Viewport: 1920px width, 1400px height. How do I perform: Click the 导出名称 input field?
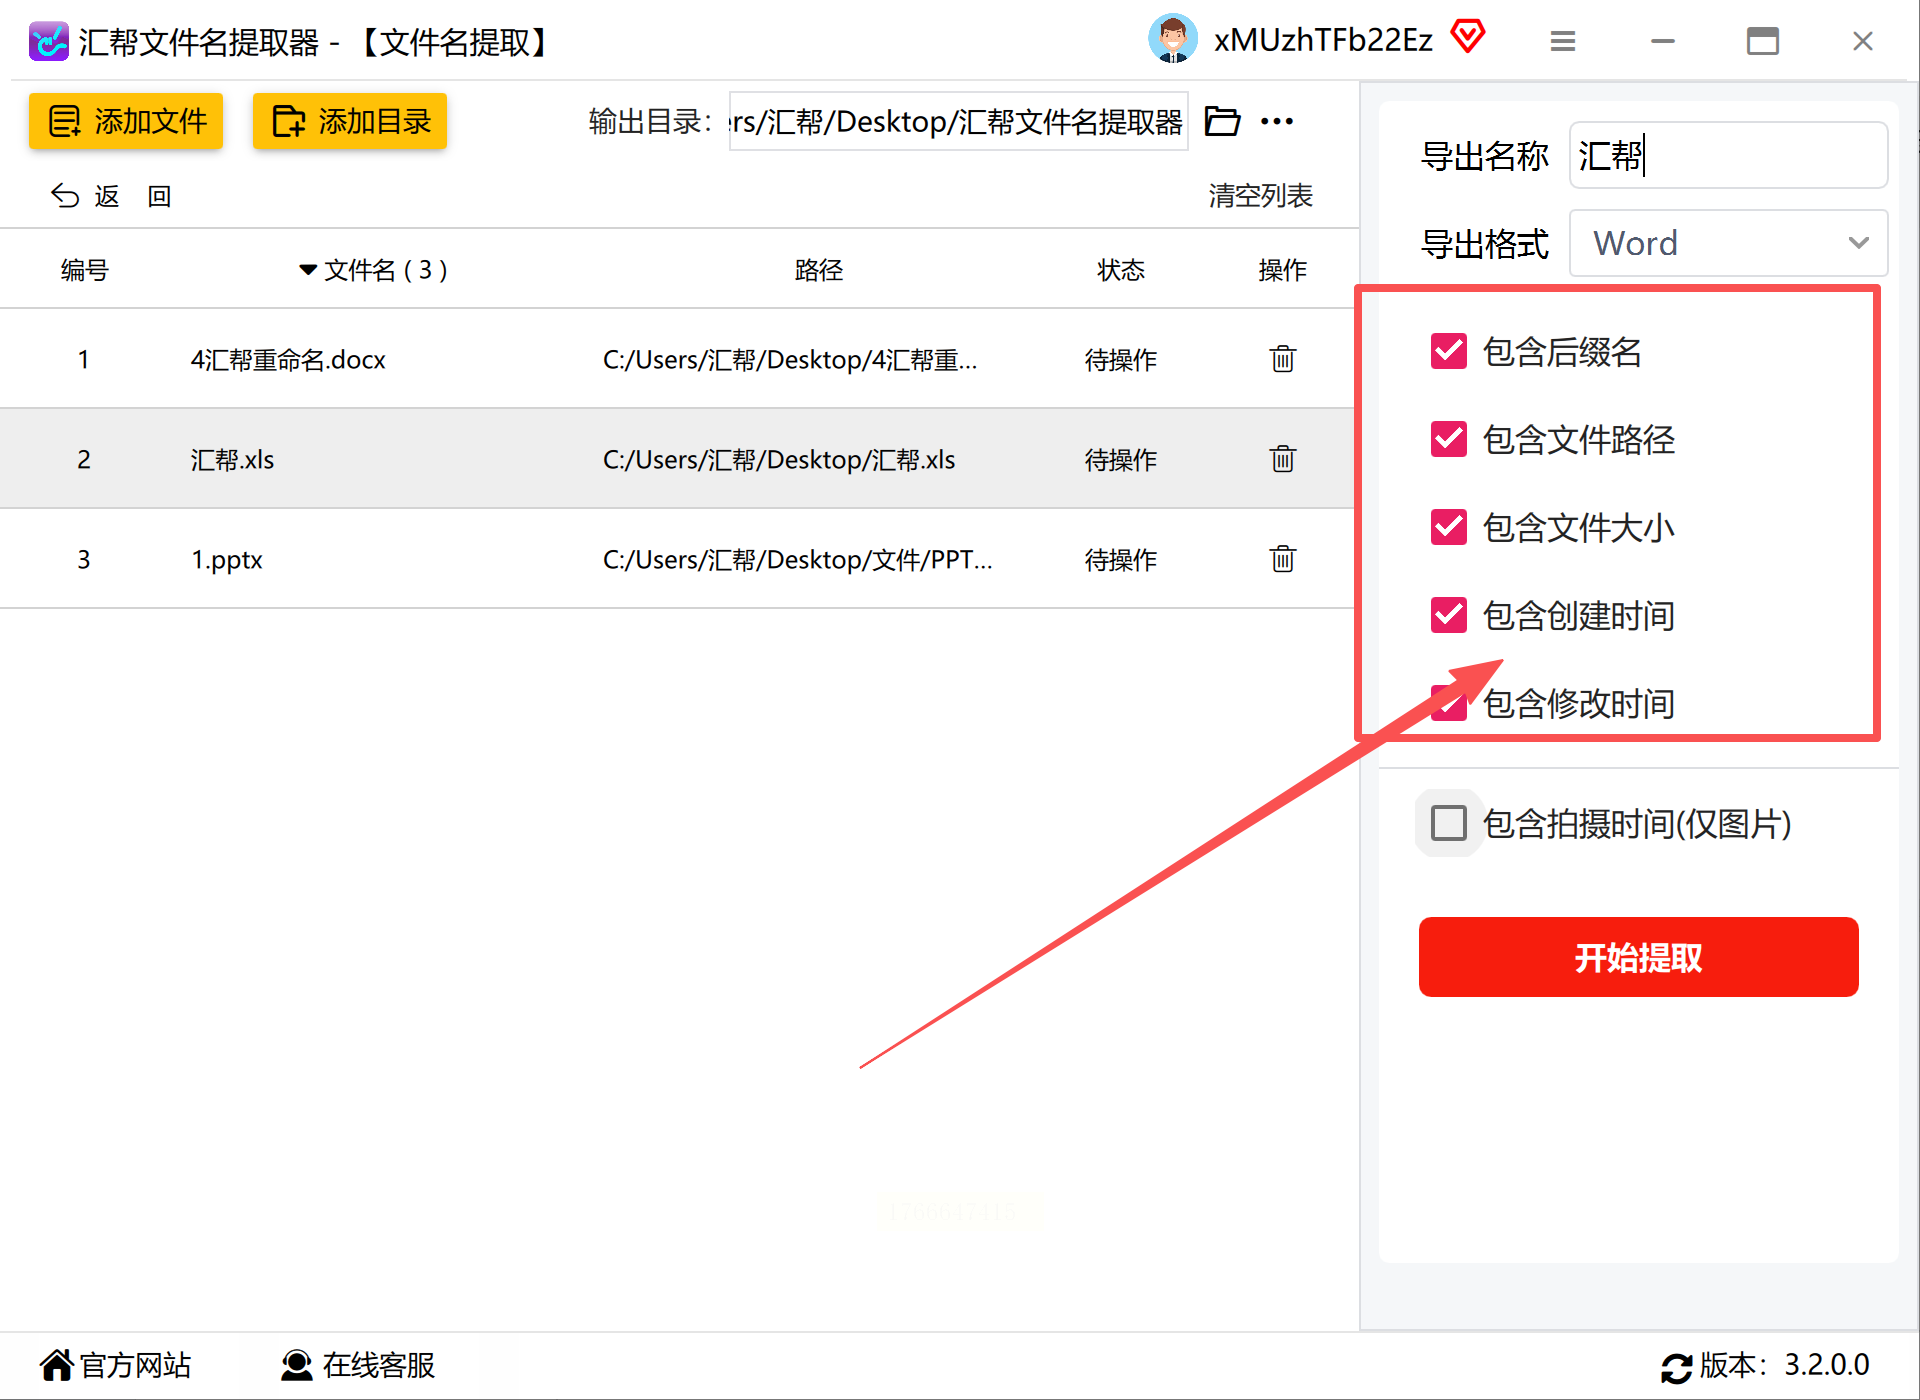1728,156
